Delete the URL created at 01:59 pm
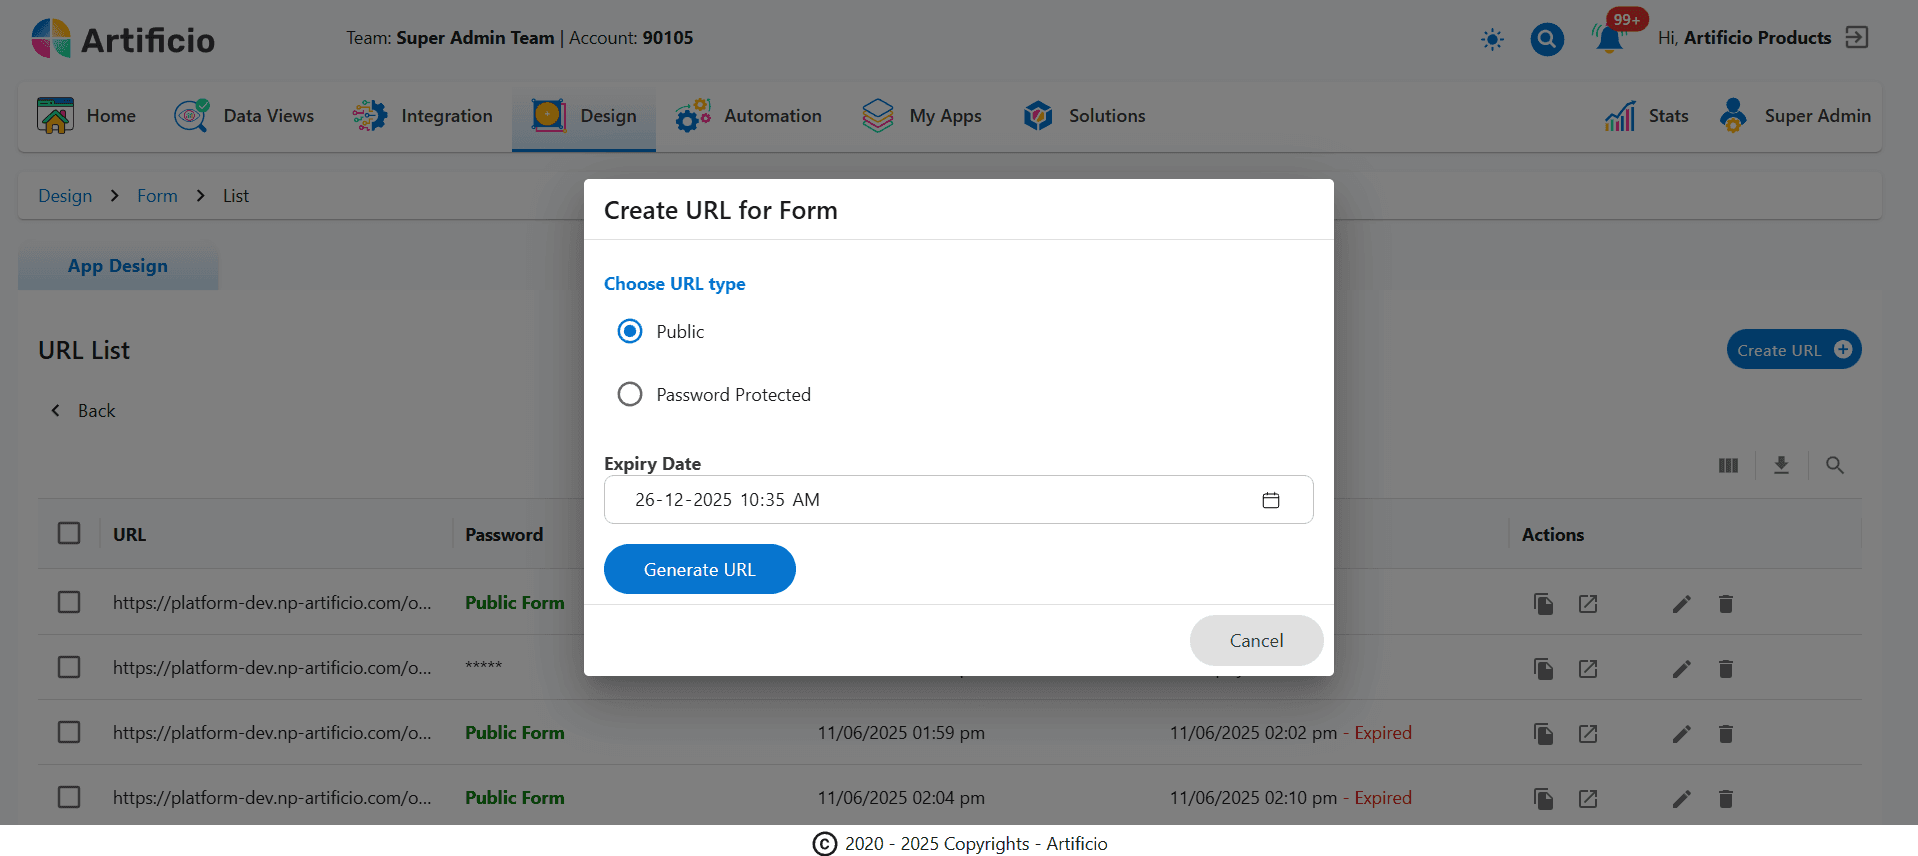Viewport: 1918px width, 856px height. point(1726,734)
